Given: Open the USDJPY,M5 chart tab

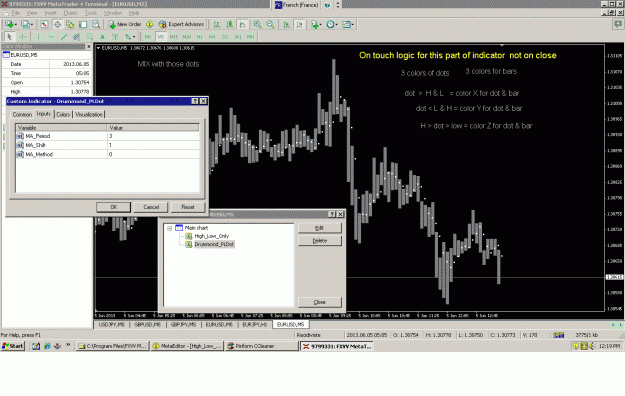Looking at the screenshot, I should 111,325.
